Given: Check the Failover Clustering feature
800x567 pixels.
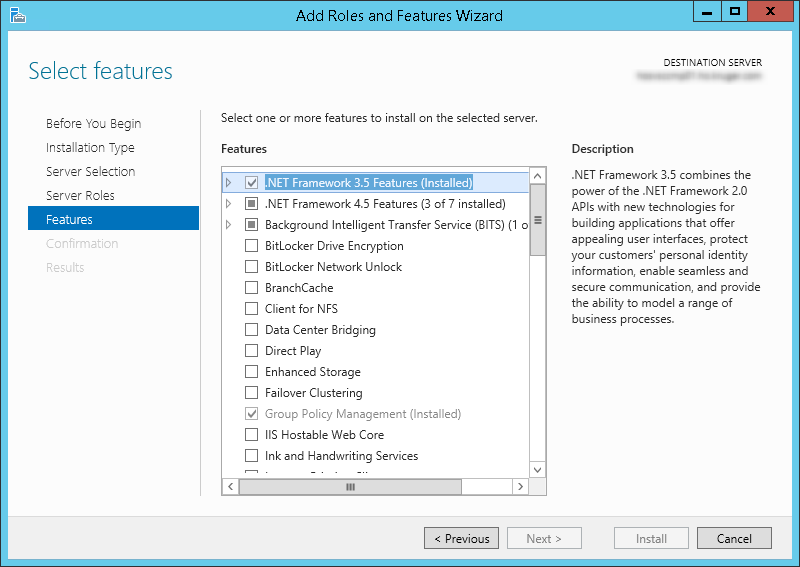Looking at the screenshot, I should point(251,392).
